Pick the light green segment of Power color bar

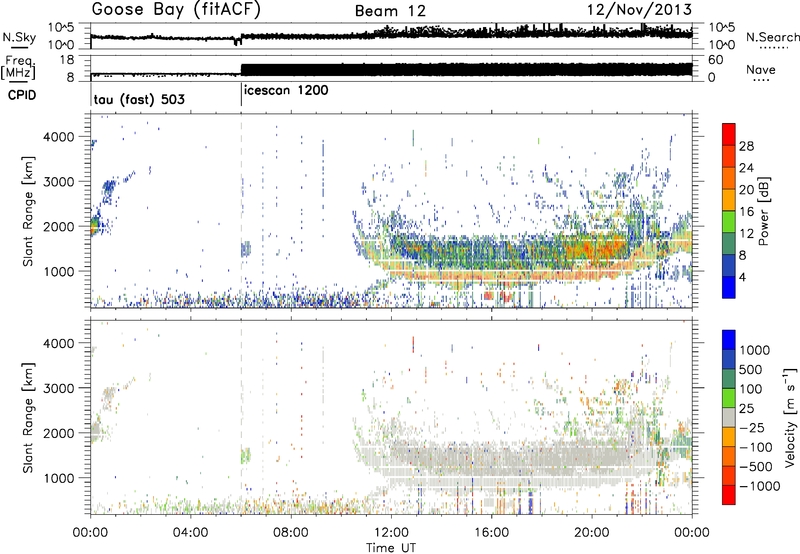[729, 222]
